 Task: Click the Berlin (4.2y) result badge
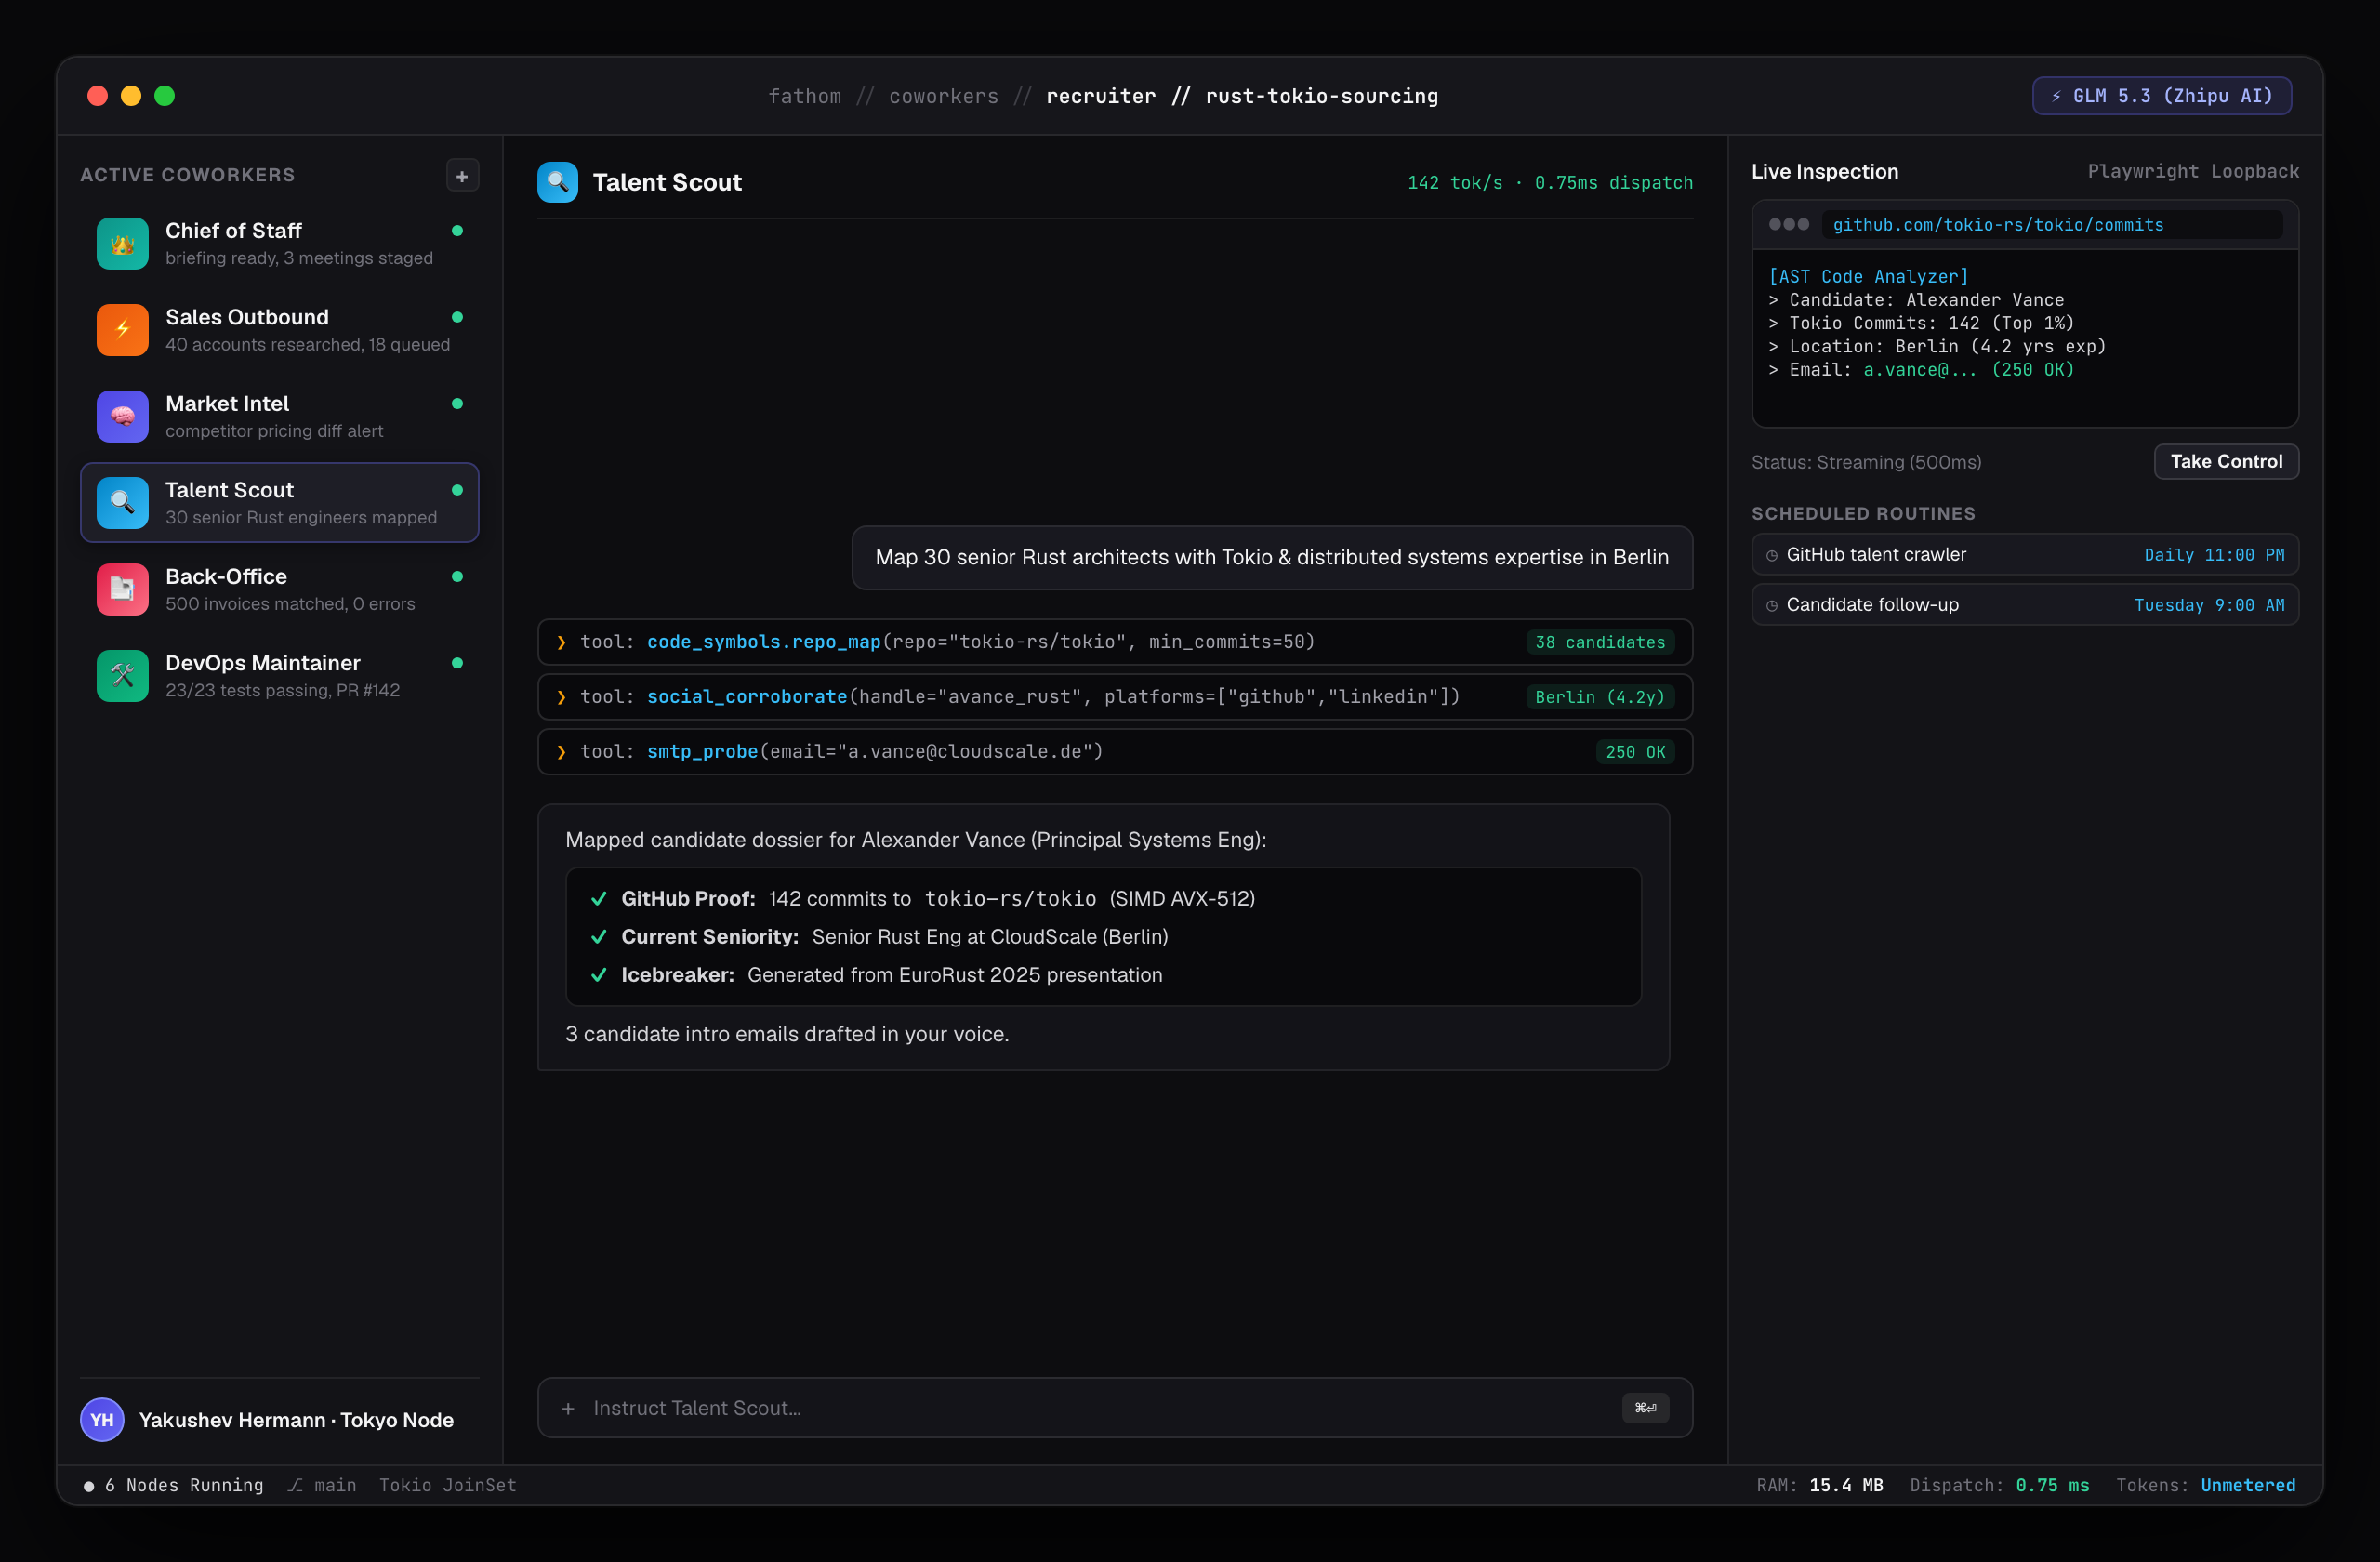coord(1600,697)
